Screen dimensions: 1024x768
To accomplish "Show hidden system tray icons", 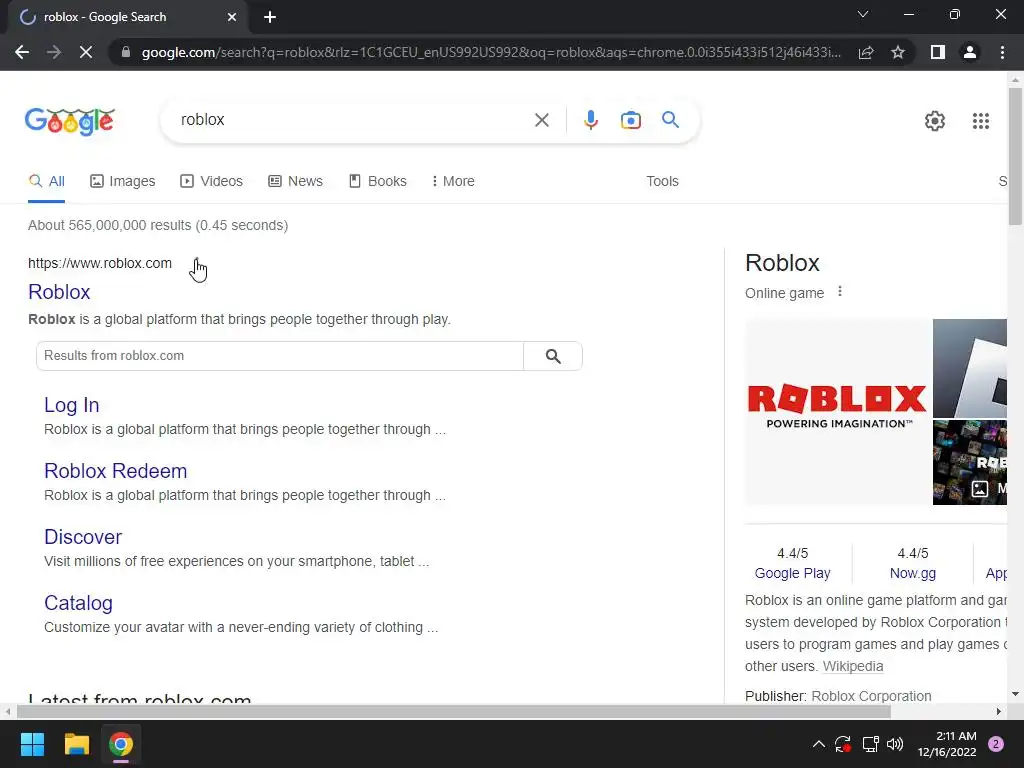I will click(818, 744).
